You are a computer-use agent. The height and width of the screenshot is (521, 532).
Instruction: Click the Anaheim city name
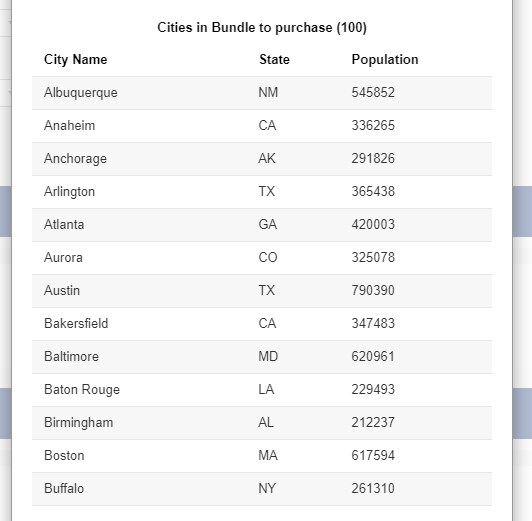(70, 126)
